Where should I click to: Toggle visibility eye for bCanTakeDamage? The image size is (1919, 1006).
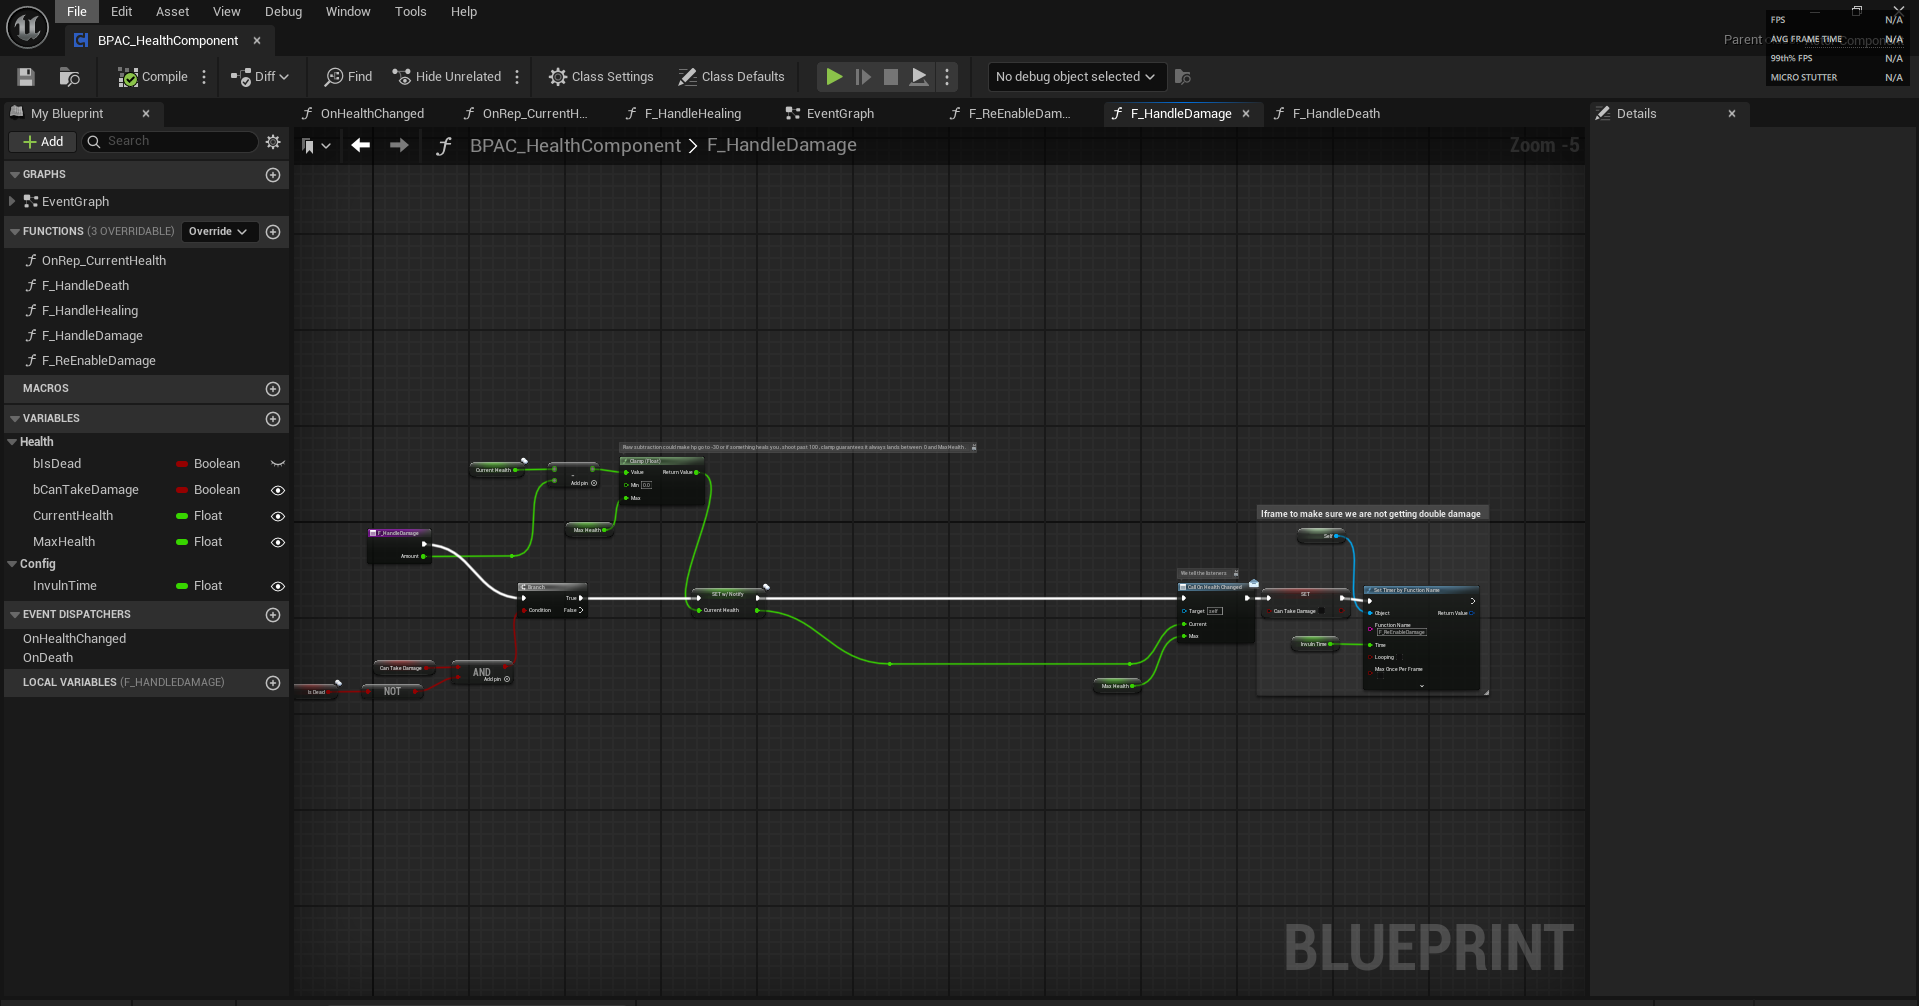278,490
